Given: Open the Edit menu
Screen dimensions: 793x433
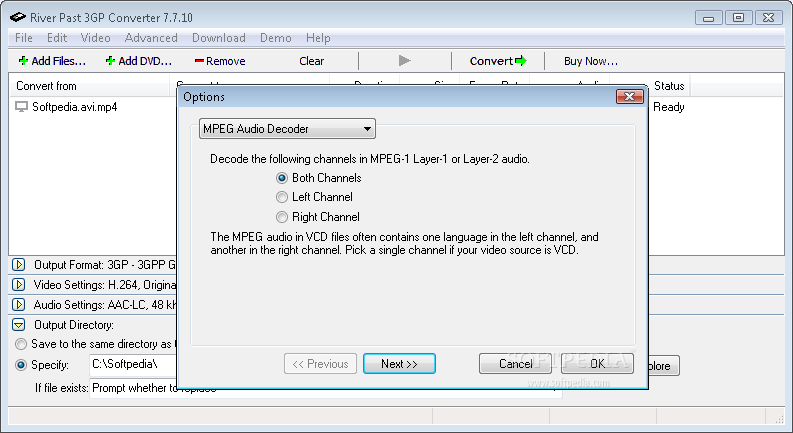Looking at the screenshot, I should point(57,38).
